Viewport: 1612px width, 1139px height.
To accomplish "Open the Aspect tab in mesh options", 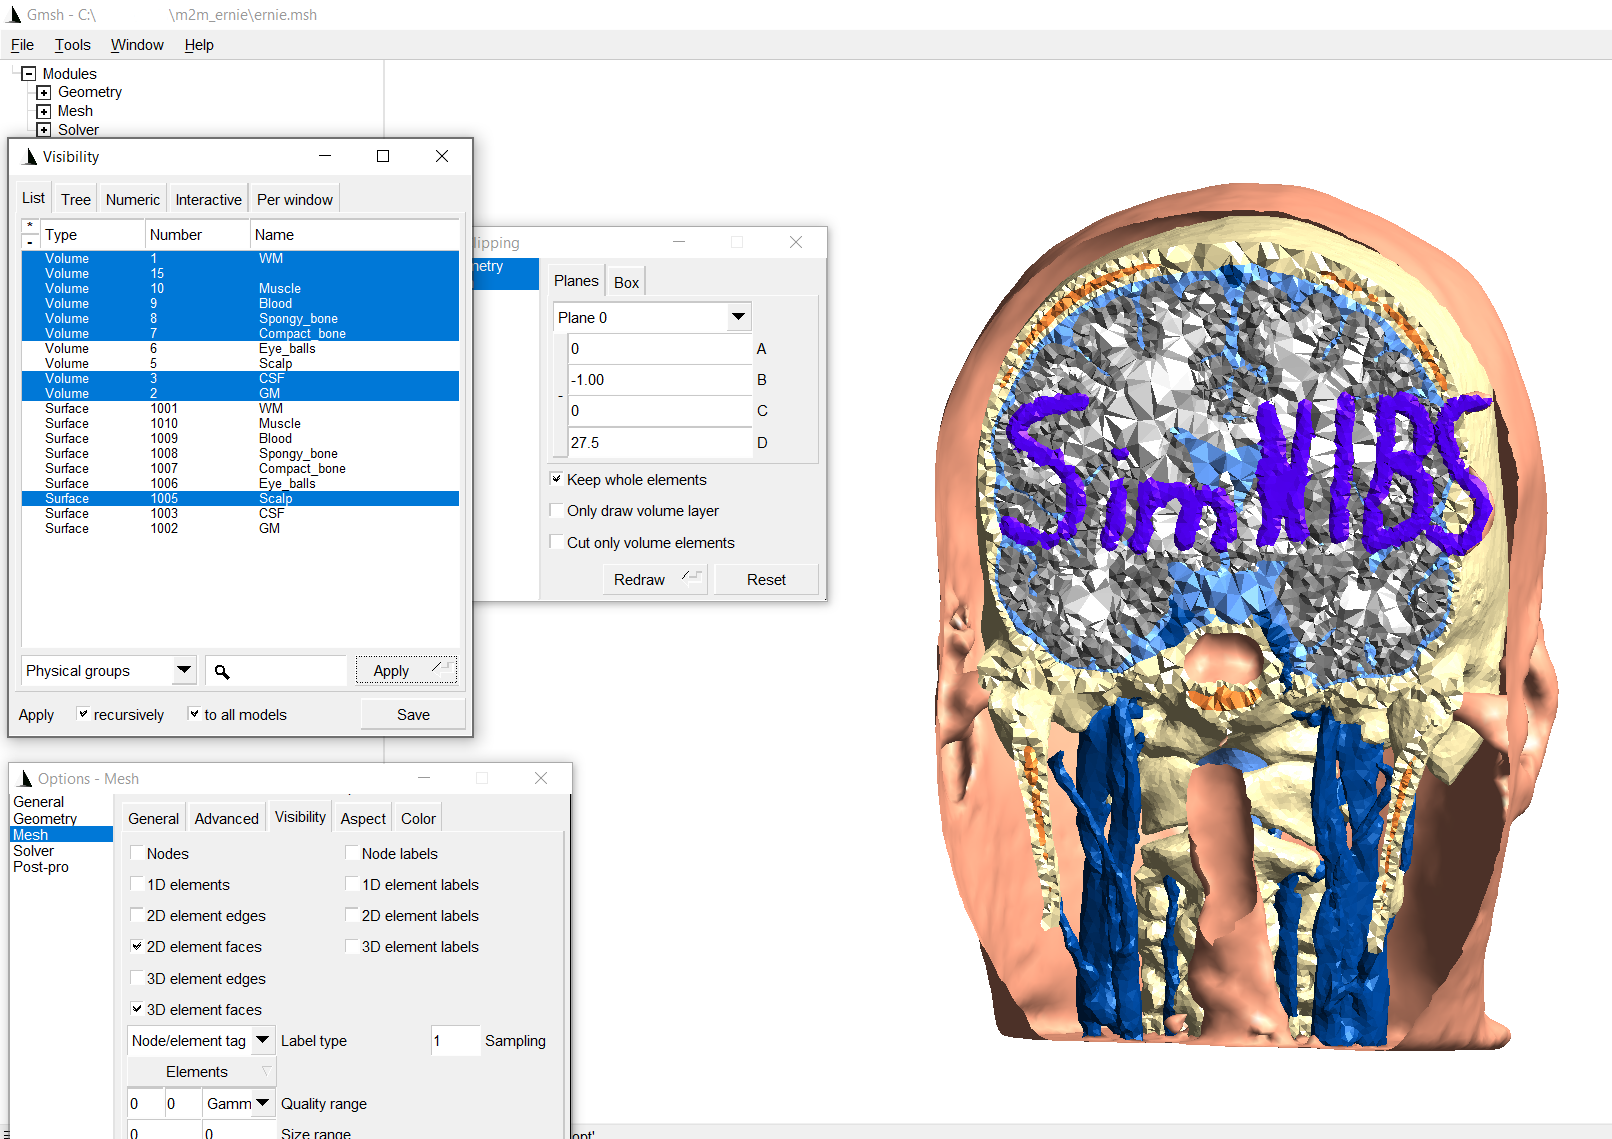I will click(x=363, y=818).
